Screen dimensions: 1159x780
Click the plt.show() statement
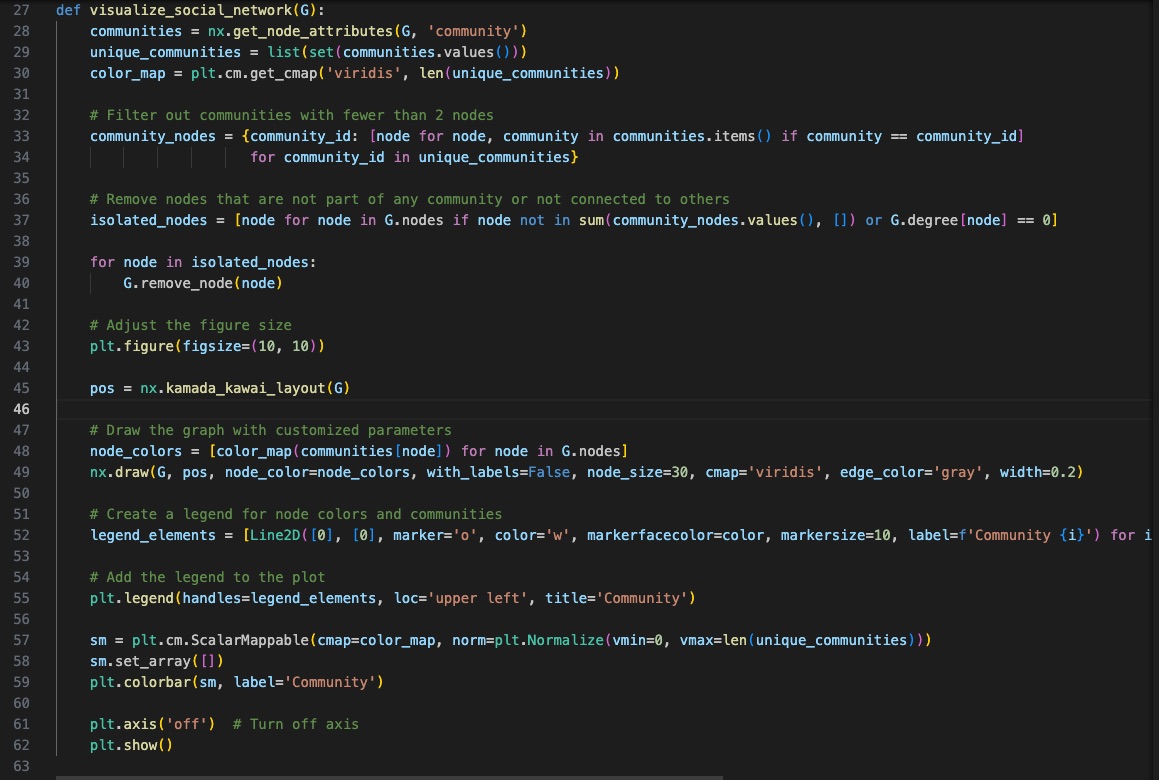(x=131, y=745)
